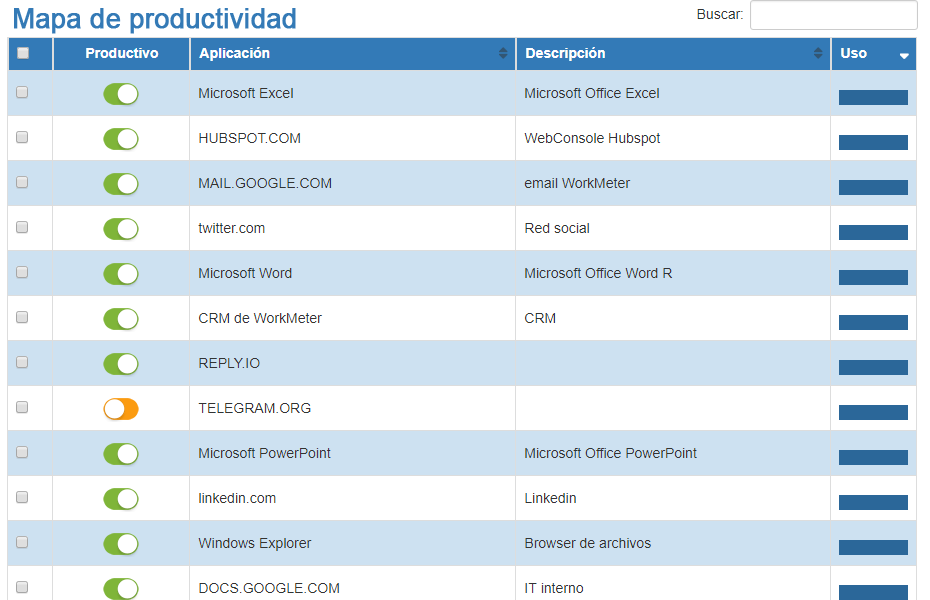
Task: Select the Windows Explorer row checkbox
Action: [x=22, y=543]
